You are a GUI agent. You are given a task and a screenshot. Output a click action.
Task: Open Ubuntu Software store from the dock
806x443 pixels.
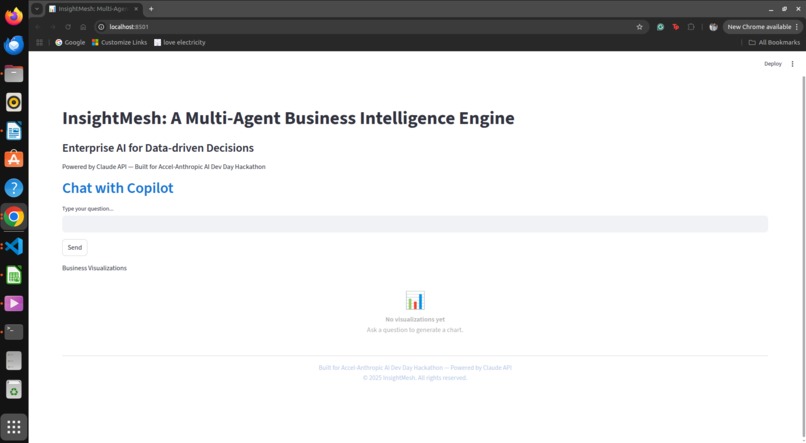14,159
